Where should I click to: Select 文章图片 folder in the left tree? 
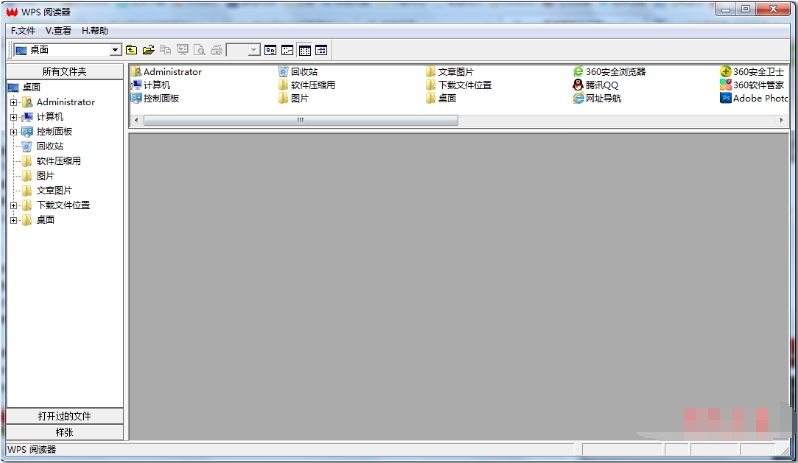[x=54, y=190]
